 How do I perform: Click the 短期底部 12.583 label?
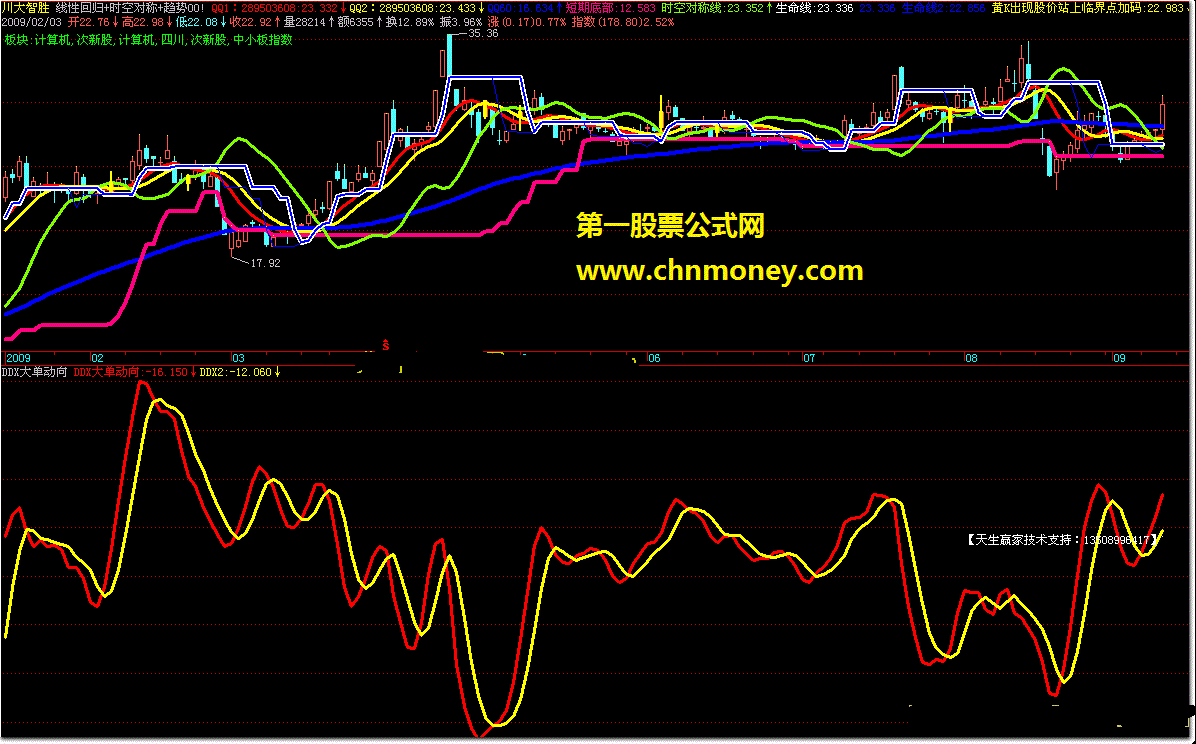pyautogui.click(x=610, y=8)
